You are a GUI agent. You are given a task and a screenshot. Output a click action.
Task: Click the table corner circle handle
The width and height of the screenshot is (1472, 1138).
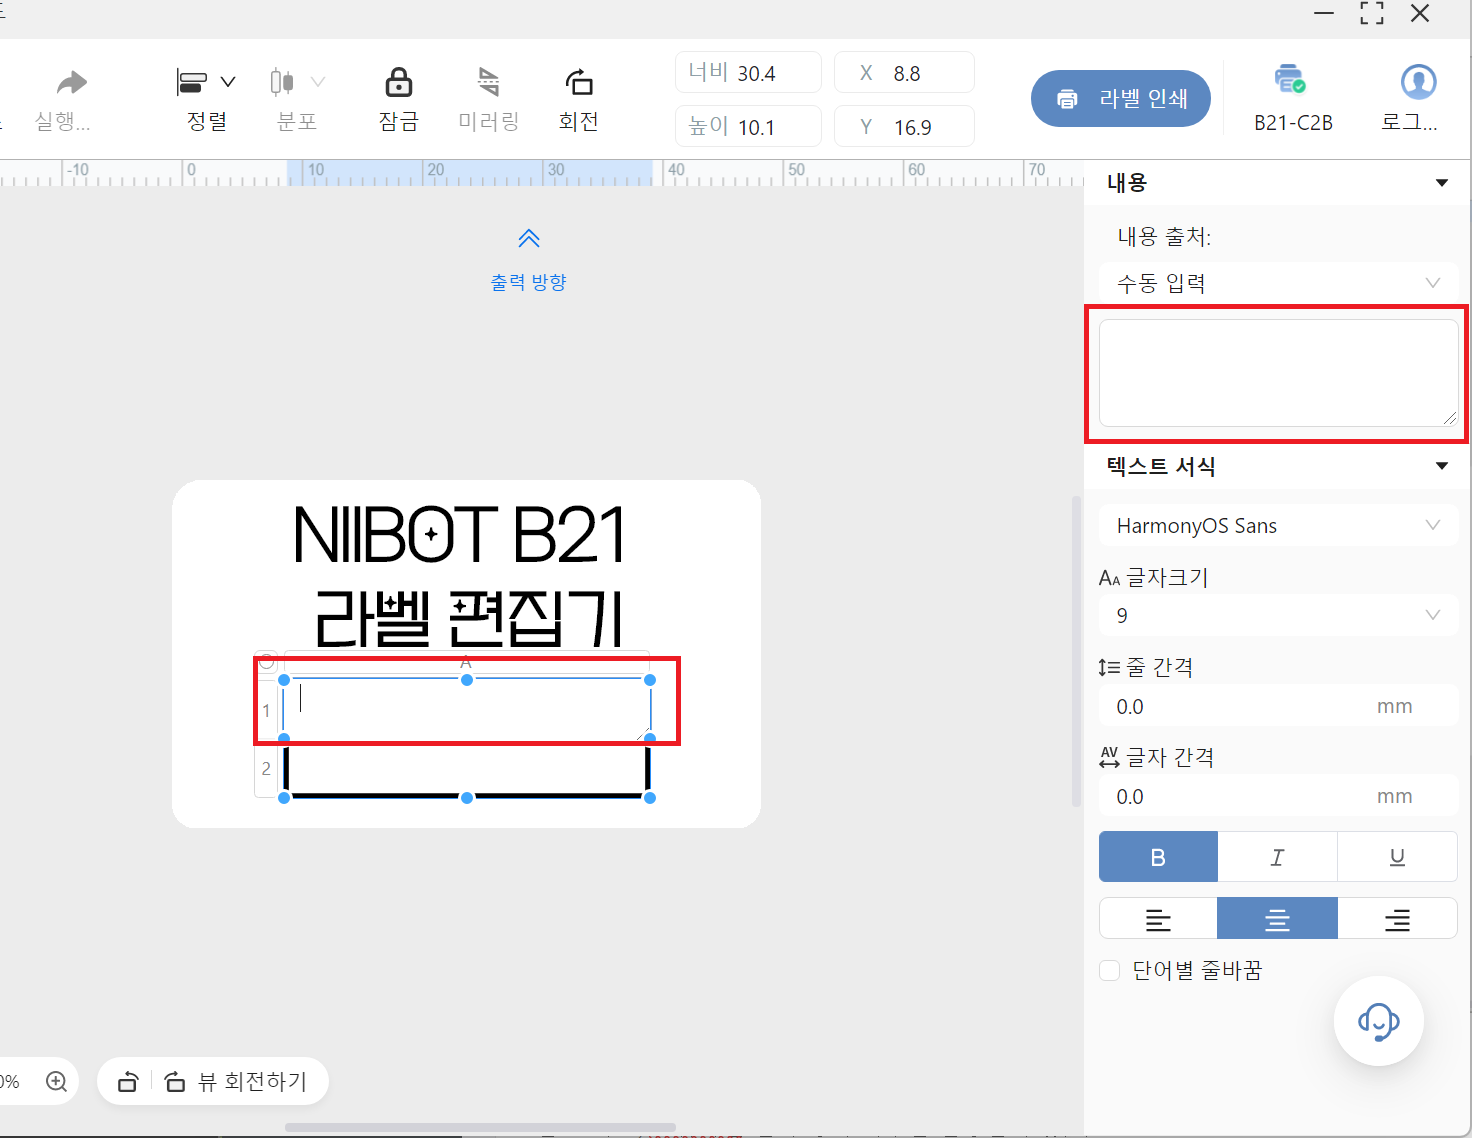click(x=267, y=662)
